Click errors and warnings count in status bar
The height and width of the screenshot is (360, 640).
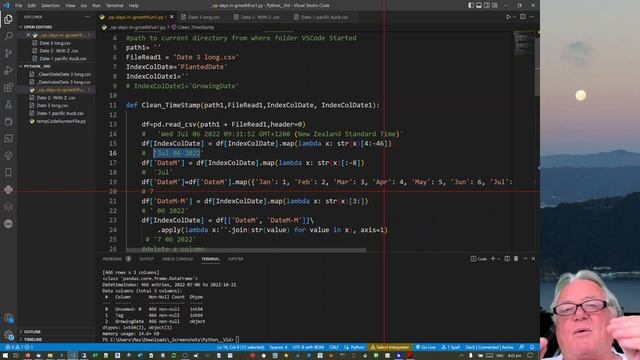coord(19,347)
